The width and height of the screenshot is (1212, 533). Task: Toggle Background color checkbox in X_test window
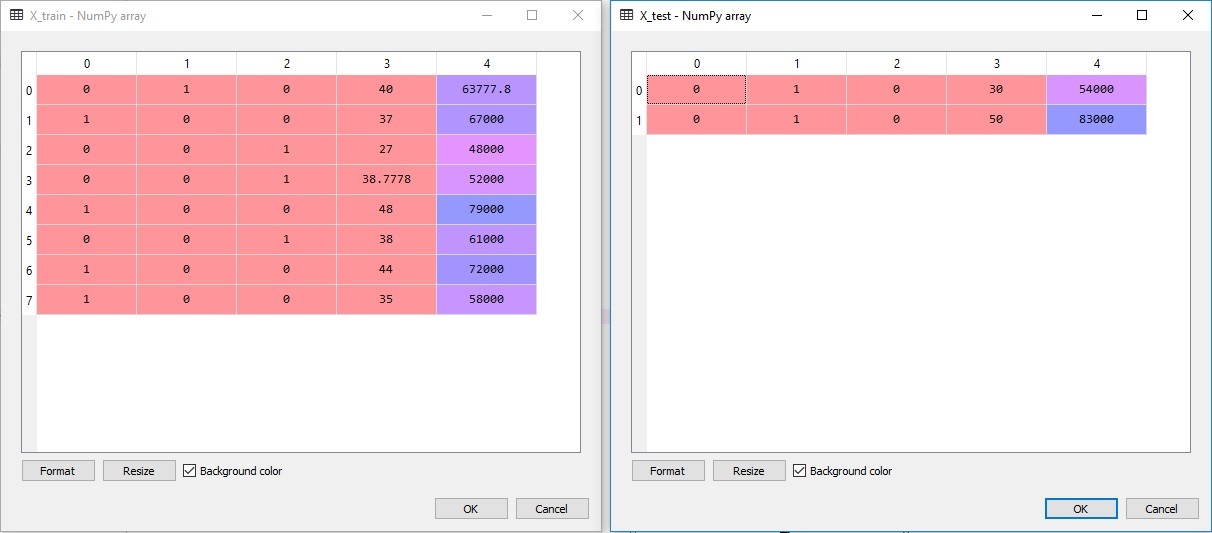coord(800,471)
